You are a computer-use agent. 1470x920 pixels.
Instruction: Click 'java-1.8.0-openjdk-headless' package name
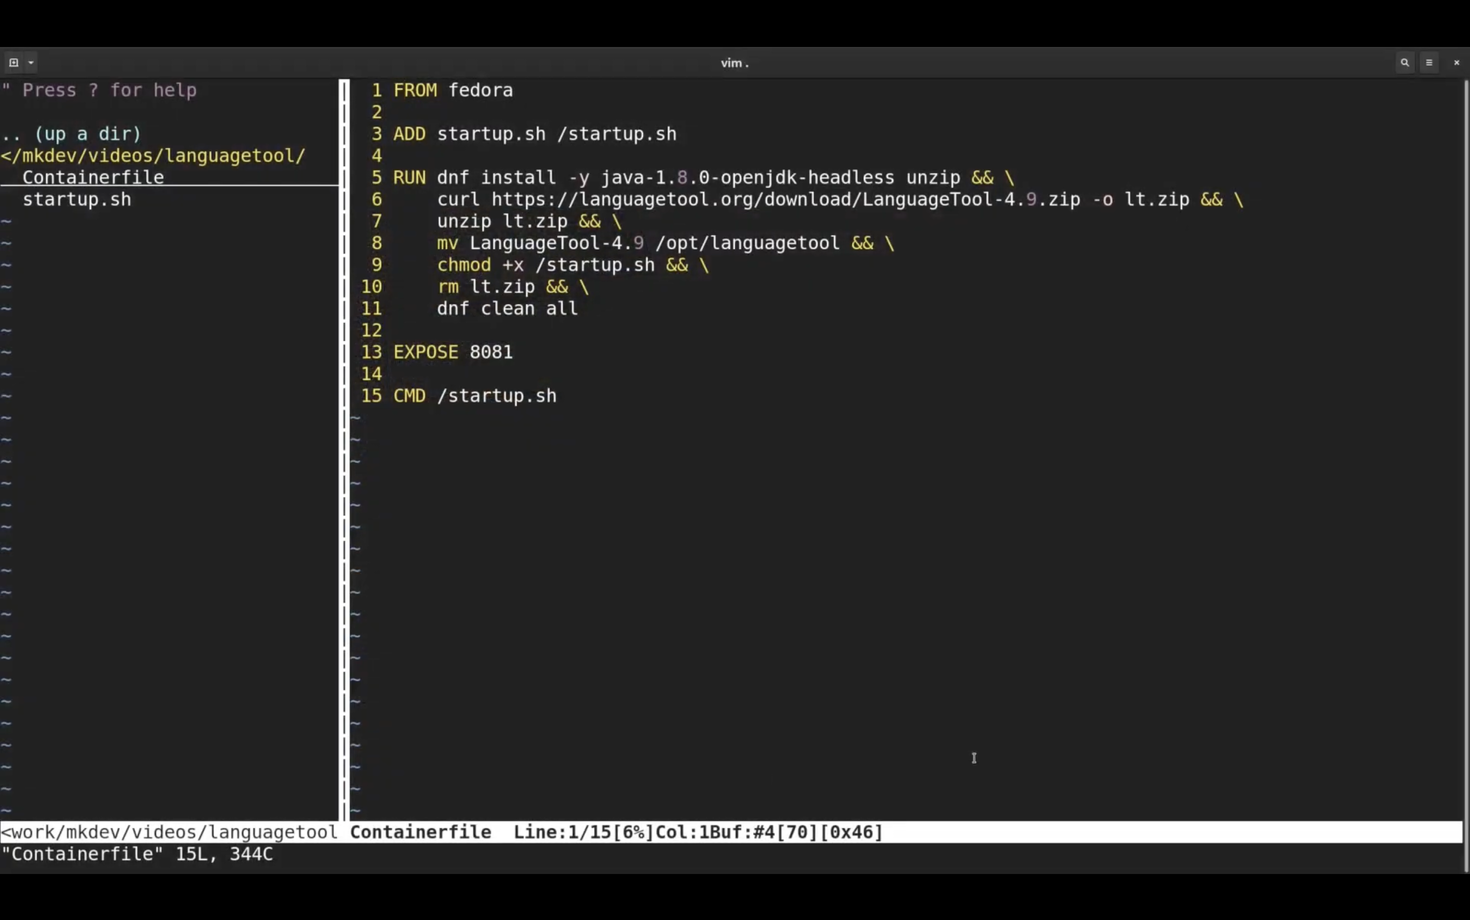747,177
